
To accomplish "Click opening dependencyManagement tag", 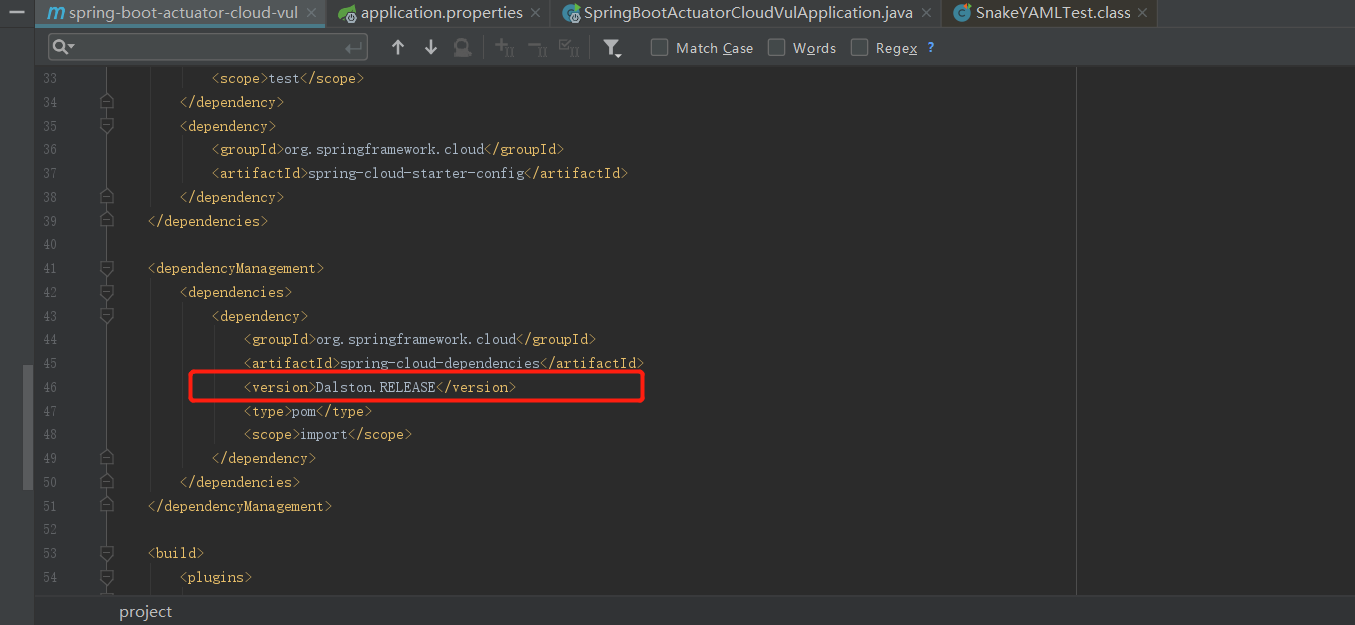I will tap(236, 268).
